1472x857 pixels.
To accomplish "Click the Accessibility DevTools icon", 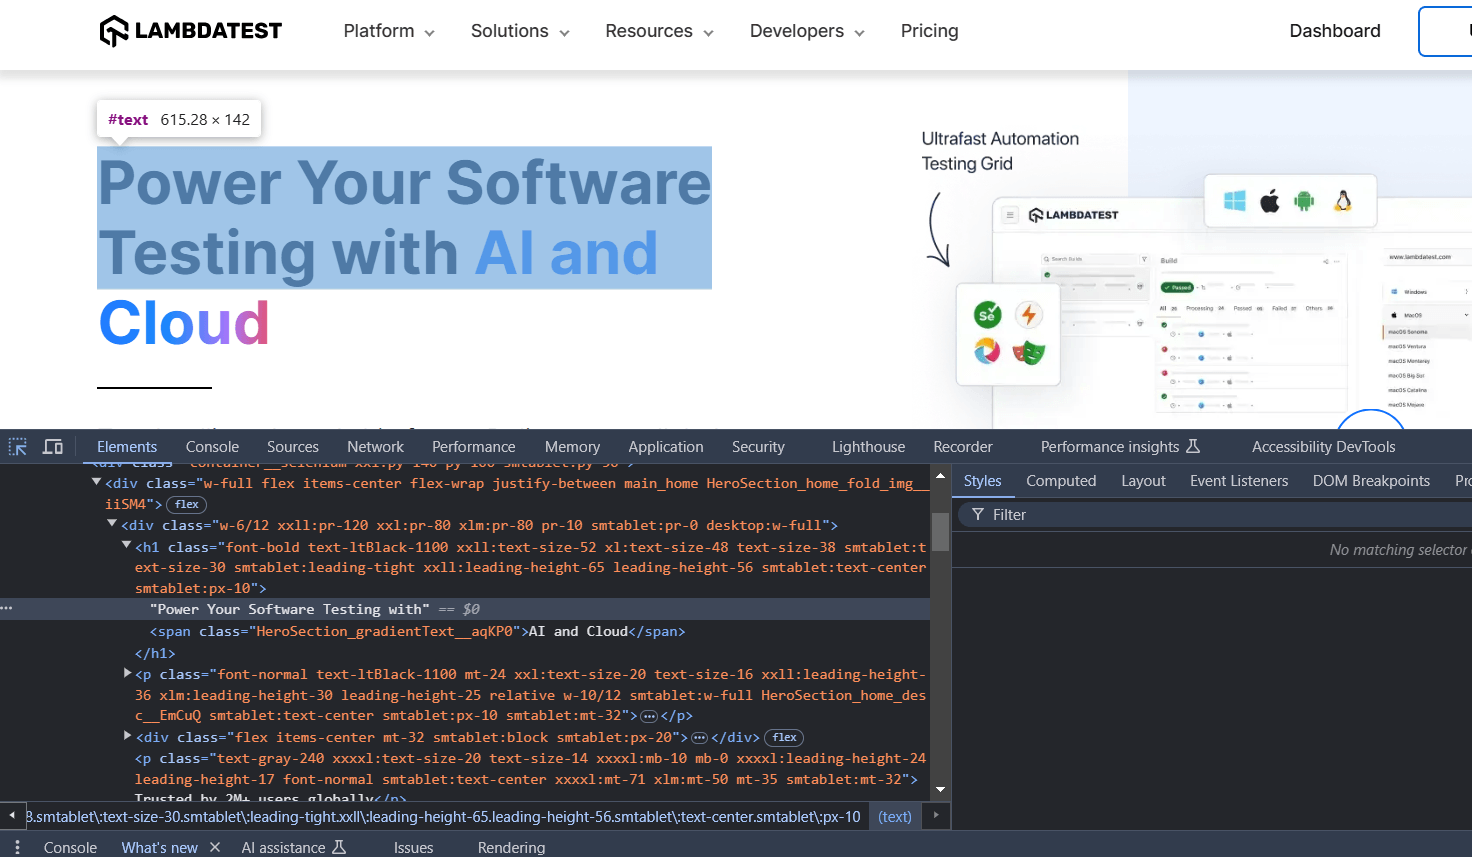I will pos(1323,446).
